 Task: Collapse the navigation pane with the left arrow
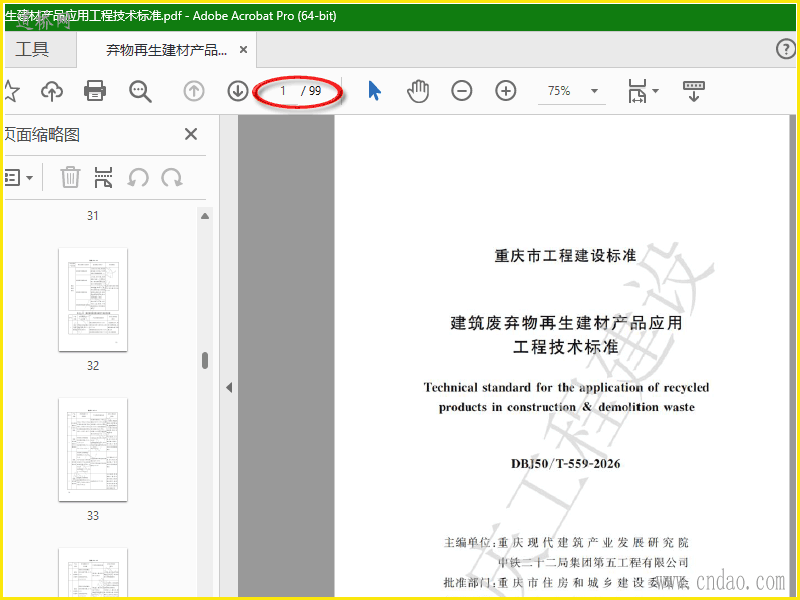[229, 387]
